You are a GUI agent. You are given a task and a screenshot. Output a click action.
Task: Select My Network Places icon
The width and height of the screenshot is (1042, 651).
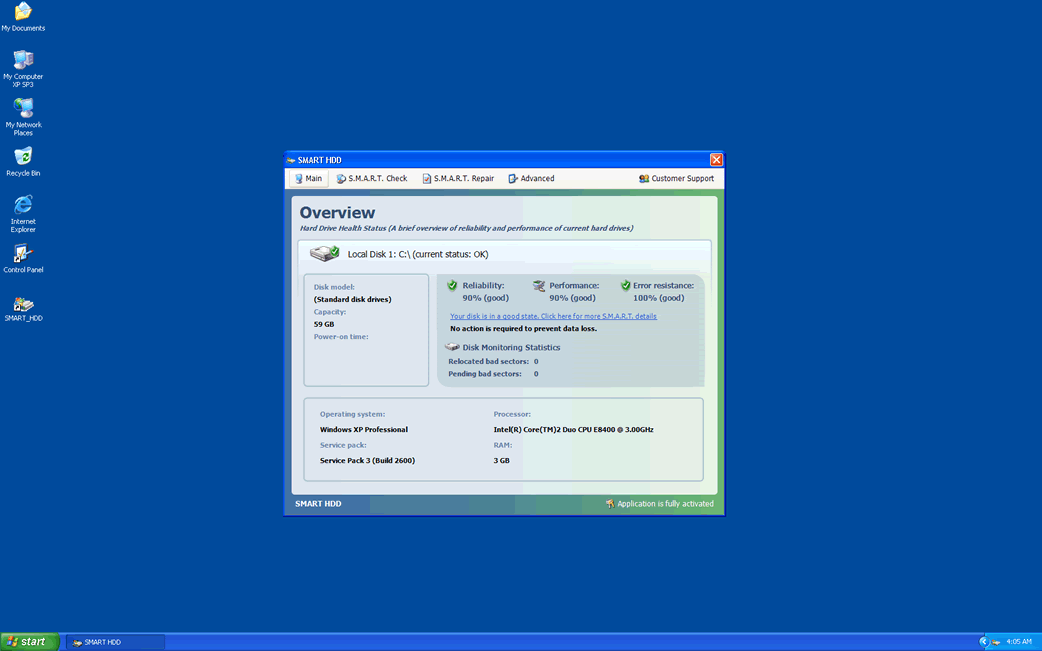23,108
